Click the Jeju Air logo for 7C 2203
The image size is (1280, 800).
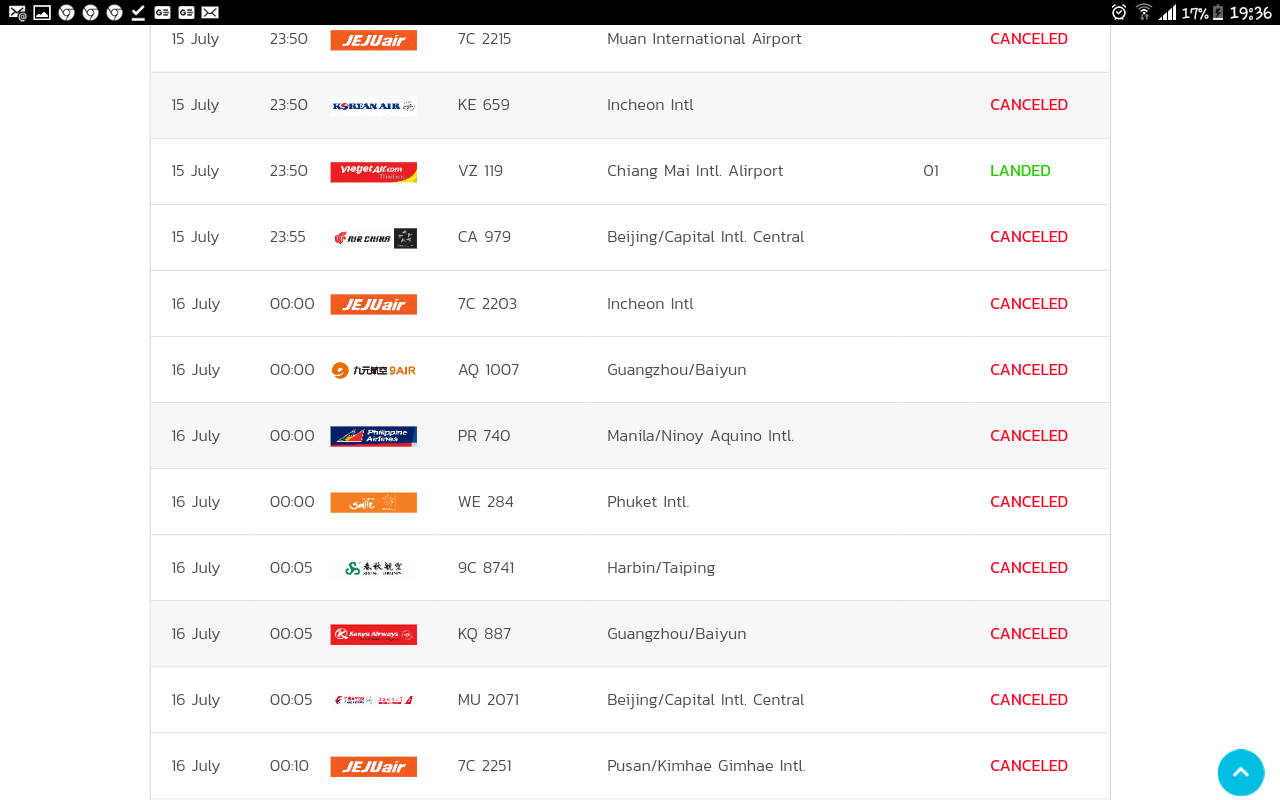tap(373, 304)
